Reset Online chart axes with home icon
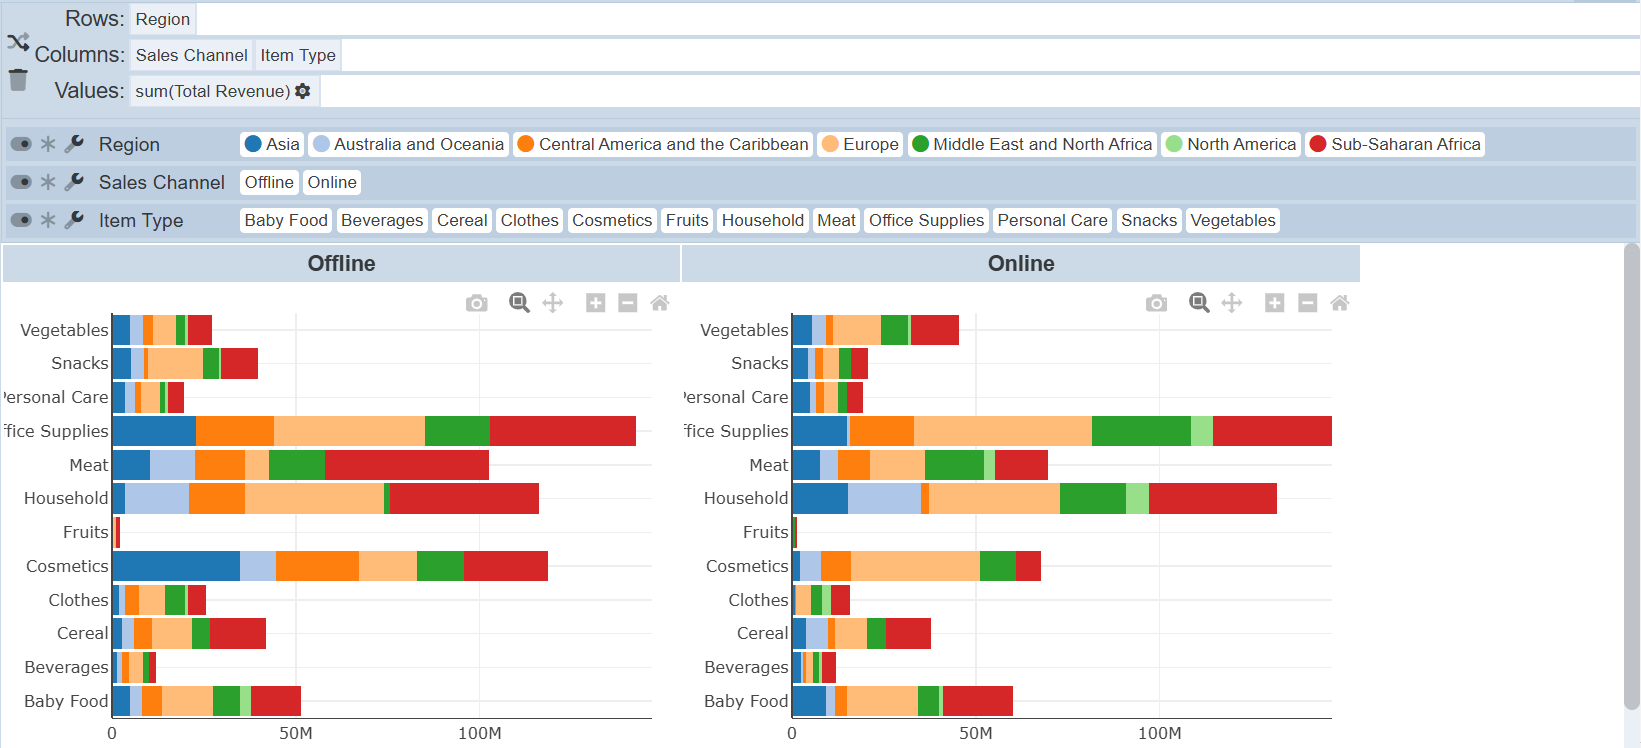1641x748 pixels. (1340, 303)
